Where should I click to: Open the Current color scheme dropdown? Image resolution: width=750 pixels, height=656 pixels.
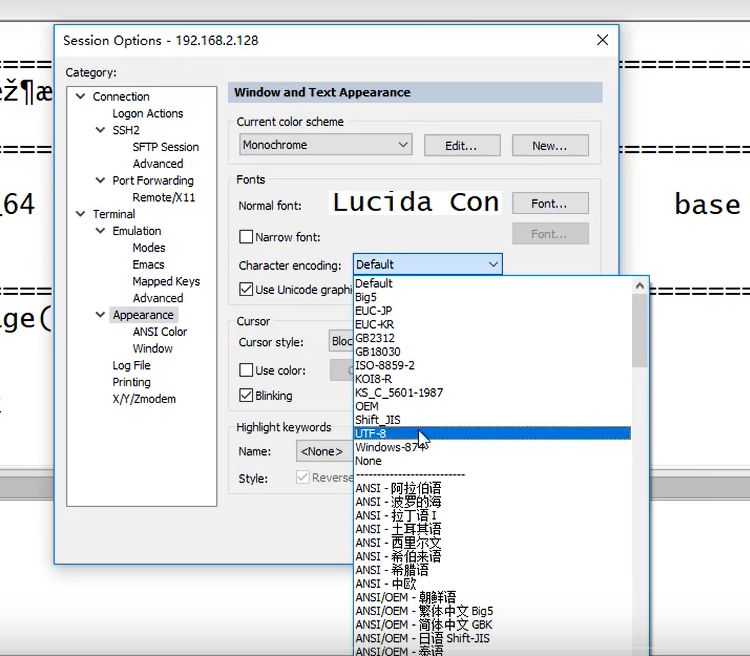coord(325,145)
